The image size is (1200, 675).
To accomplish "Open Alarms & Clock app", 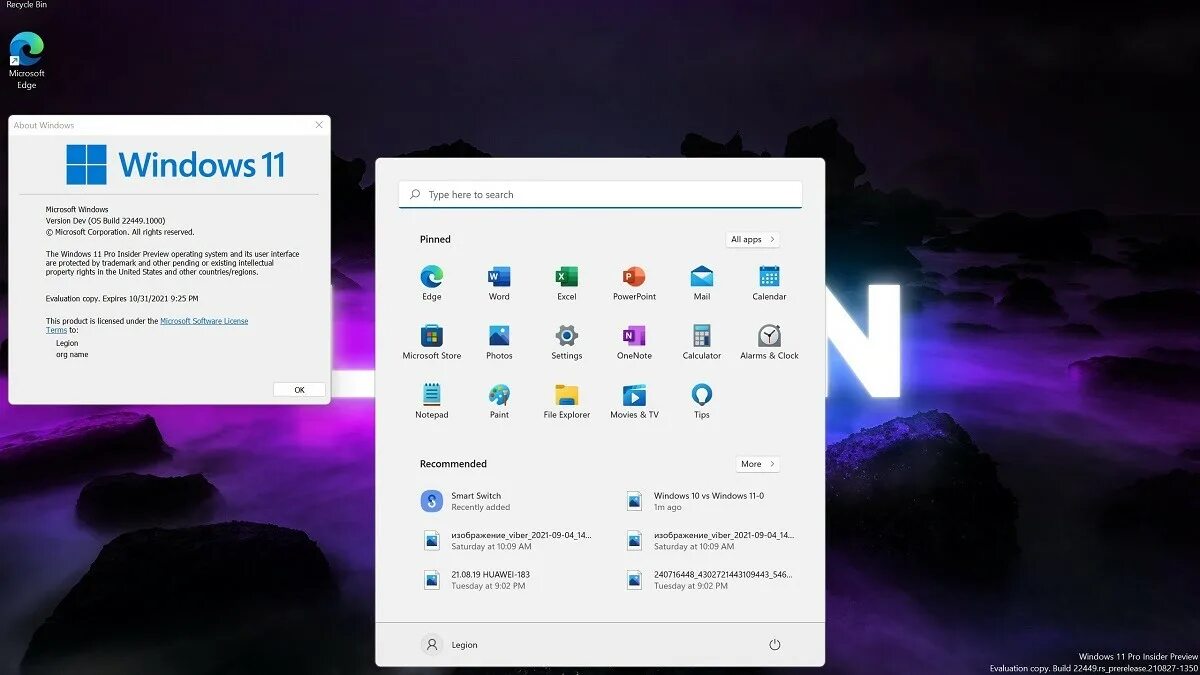I will (769, 342).
